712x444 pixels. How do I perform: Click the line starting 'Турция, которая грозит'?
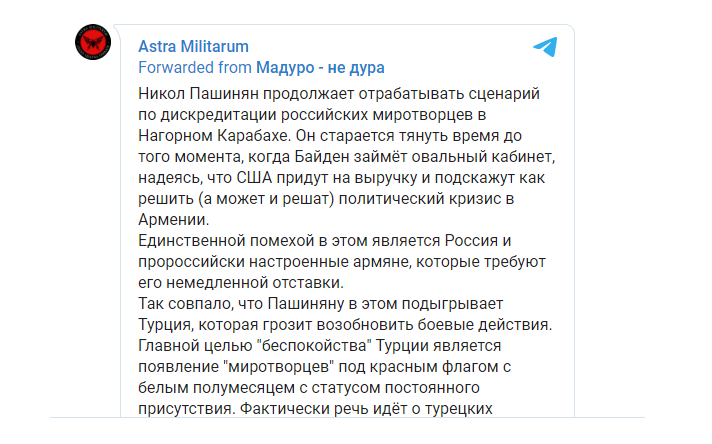(345, 325)
